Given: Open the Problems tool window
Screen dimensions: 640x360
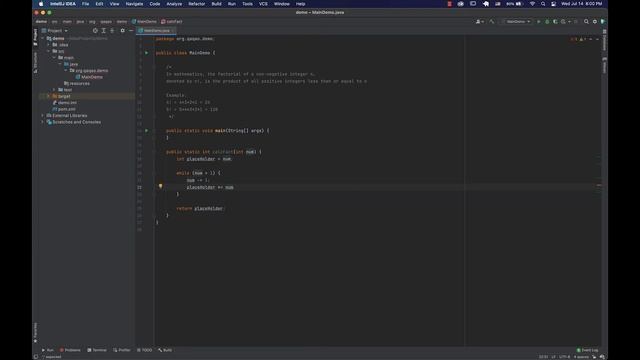Looking at the screenshot, I should [x=70, y=350].
